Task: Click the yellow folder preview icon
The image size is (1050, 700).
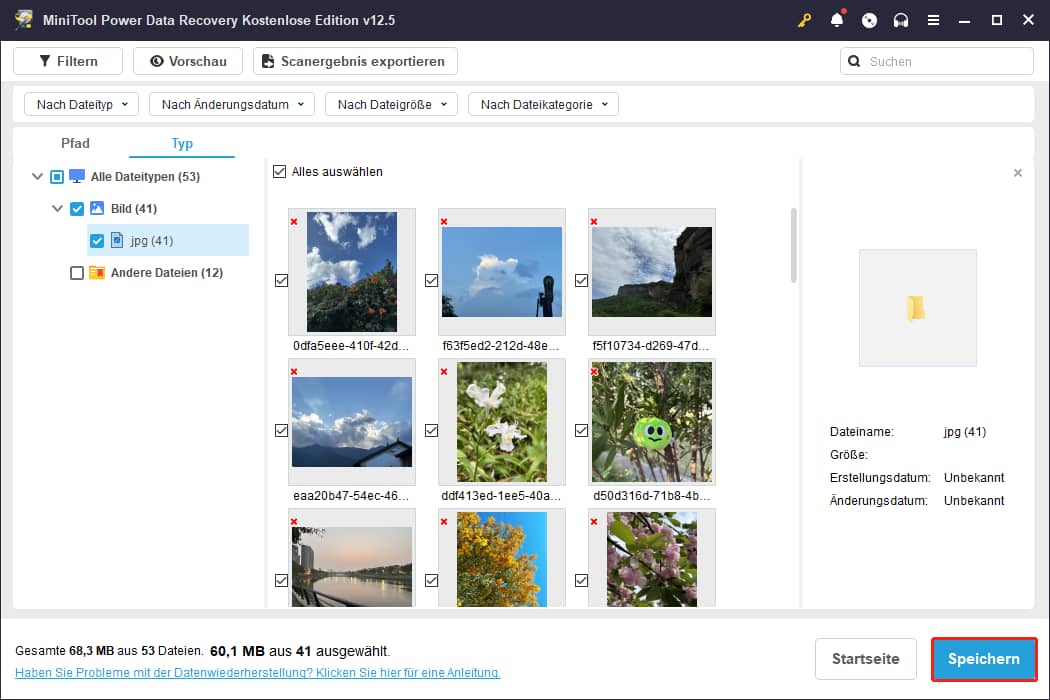Action: tap(915, 308)
